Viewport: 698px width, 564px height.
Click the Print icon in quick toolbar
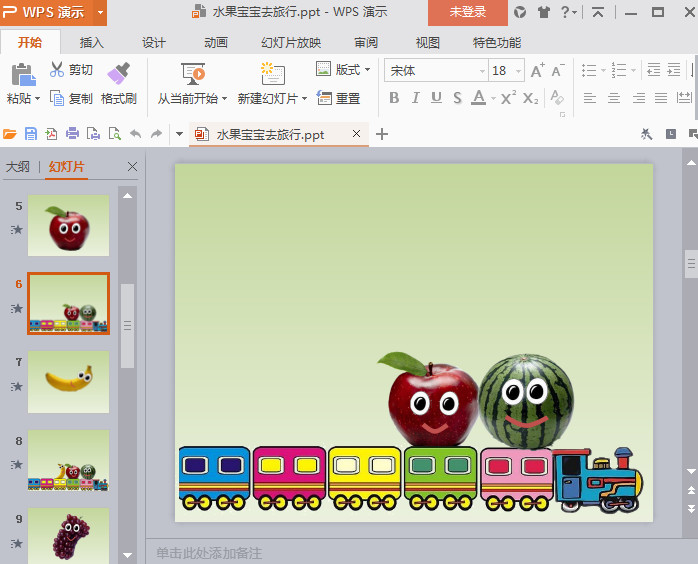(x=72, y=134)
